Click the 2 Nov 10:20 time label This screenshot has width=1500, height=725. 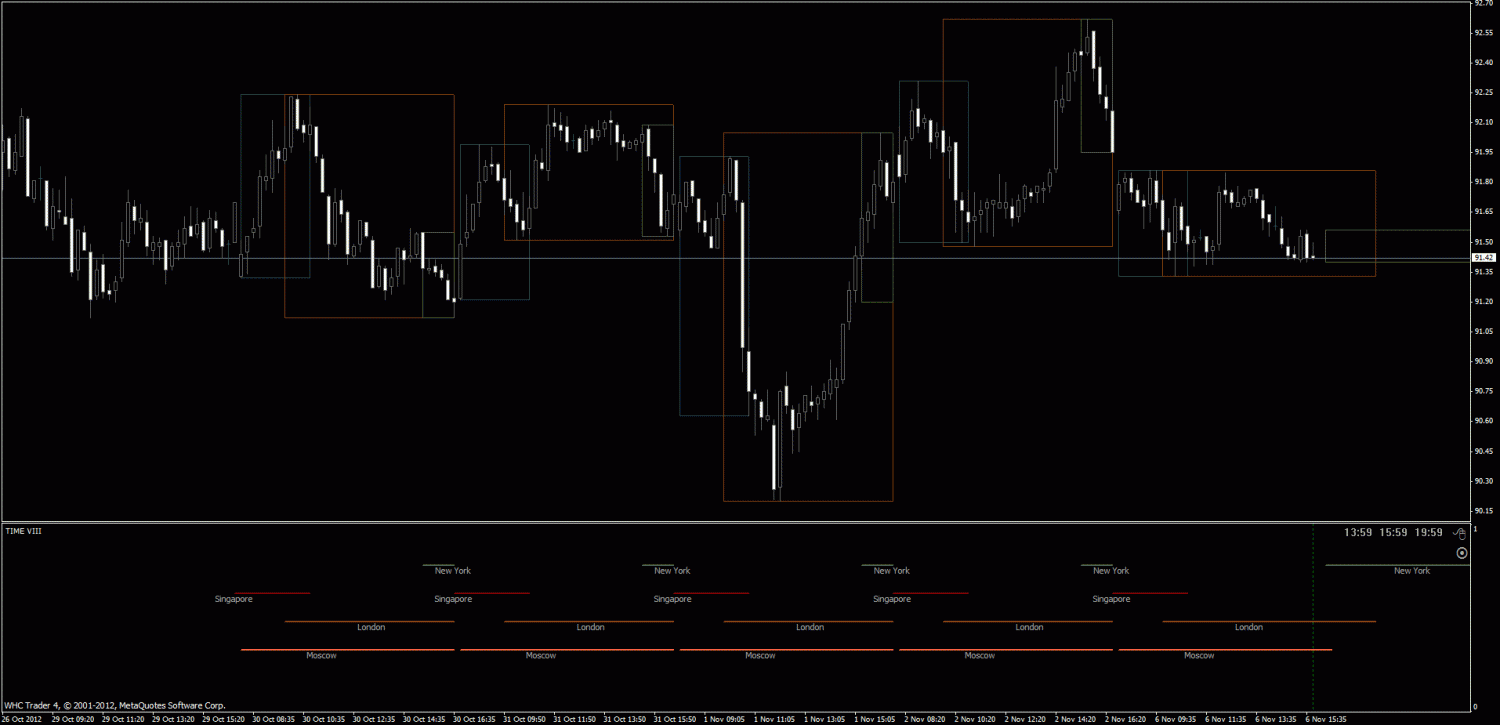tap(975, 719)
